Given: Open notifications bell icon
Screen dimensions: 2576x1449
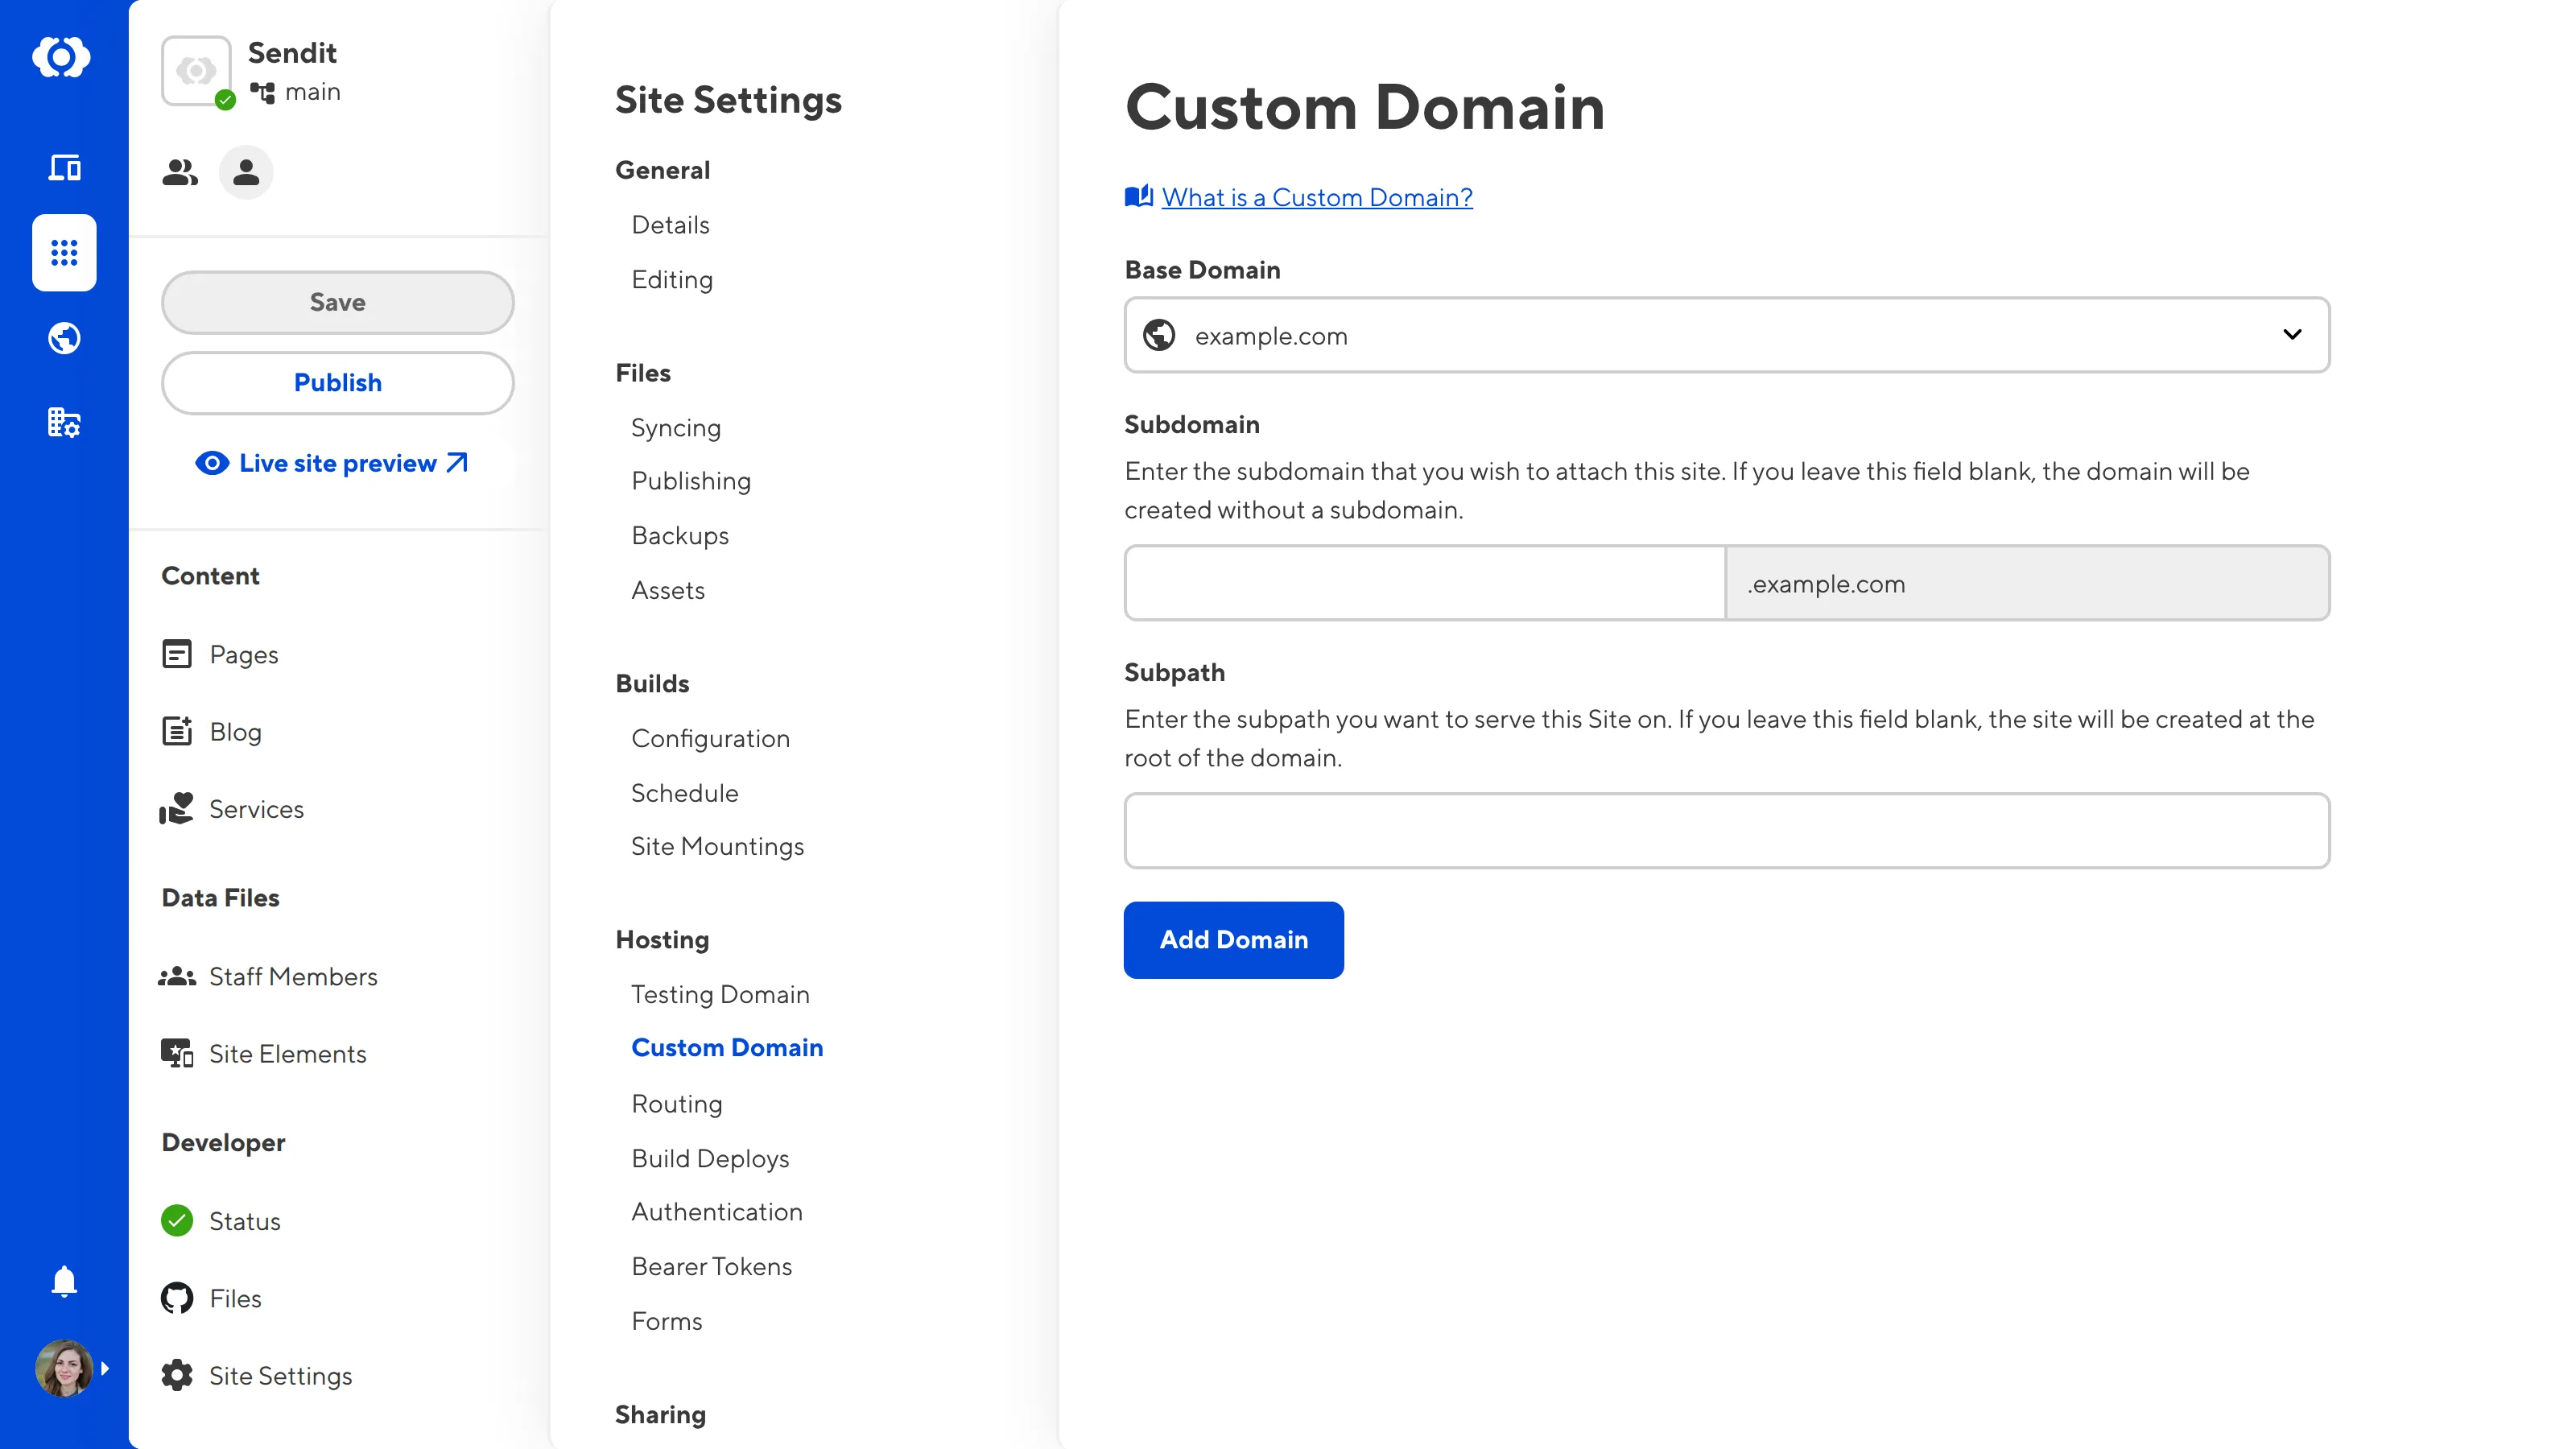Looking at the screenshot, I should (x=64, y=1281).
